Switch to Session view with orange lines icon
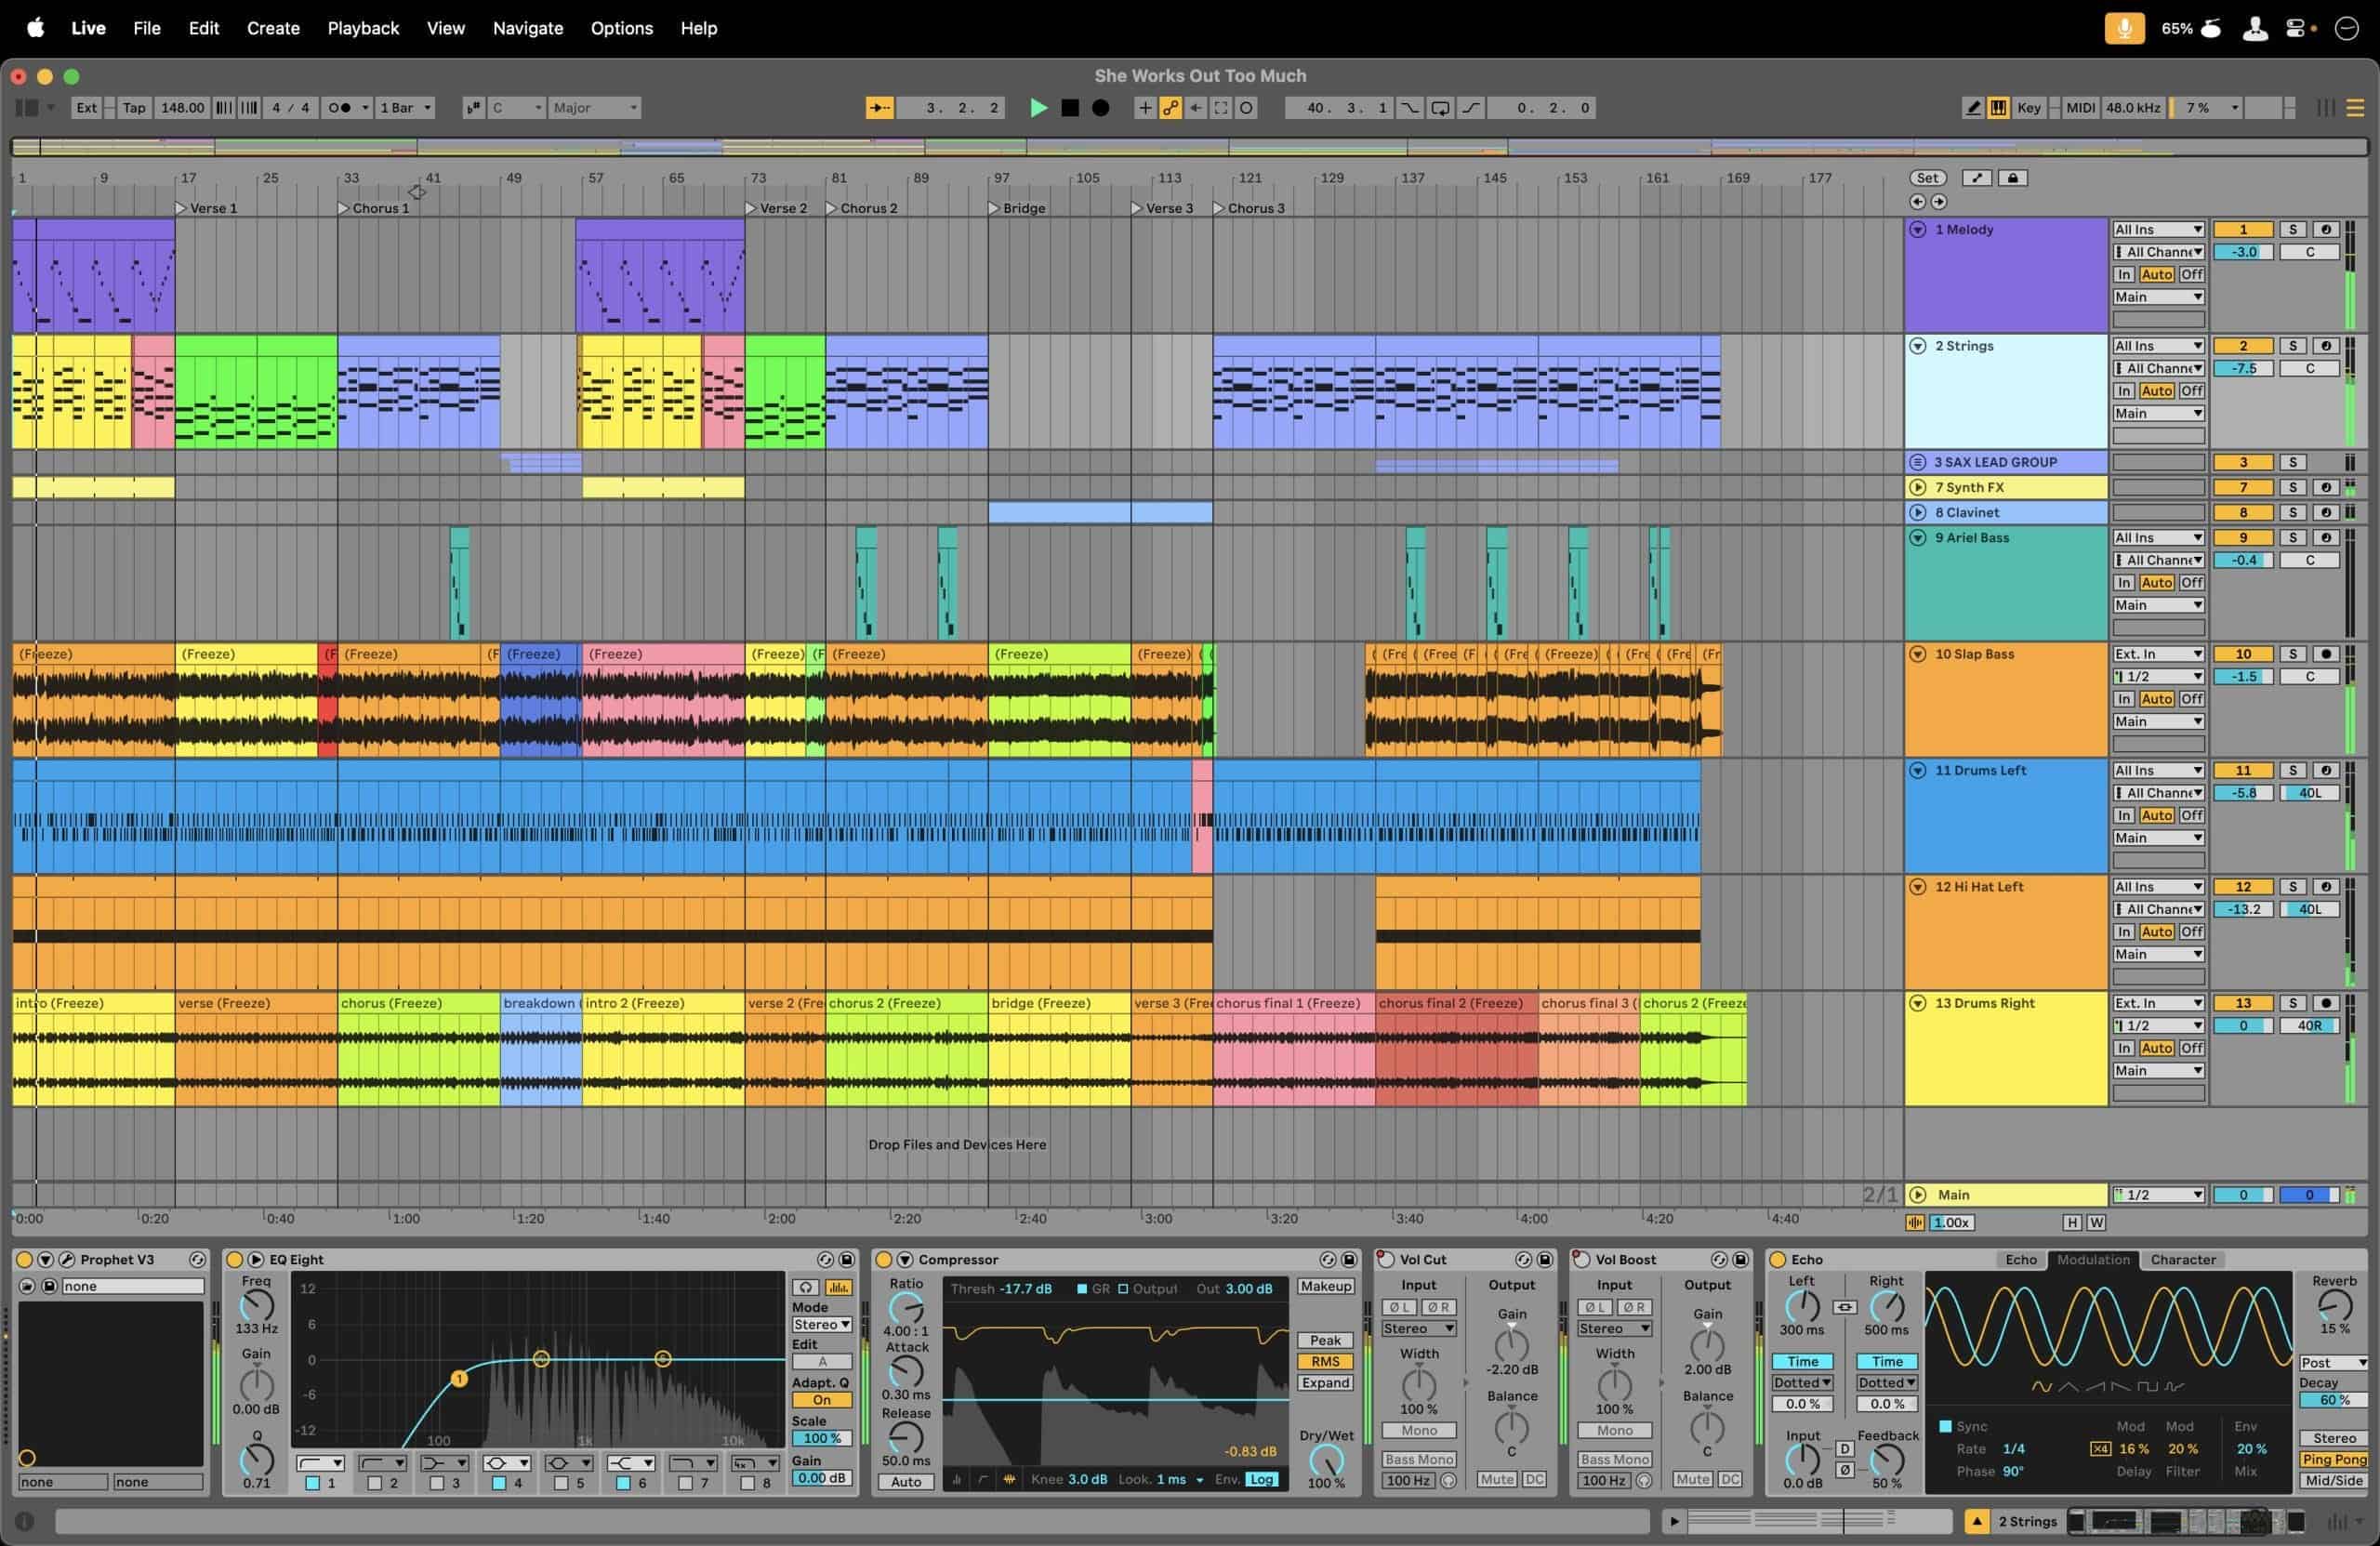The height and width of the screenshot is (1546, 2380). click(x=2355, y=108)
